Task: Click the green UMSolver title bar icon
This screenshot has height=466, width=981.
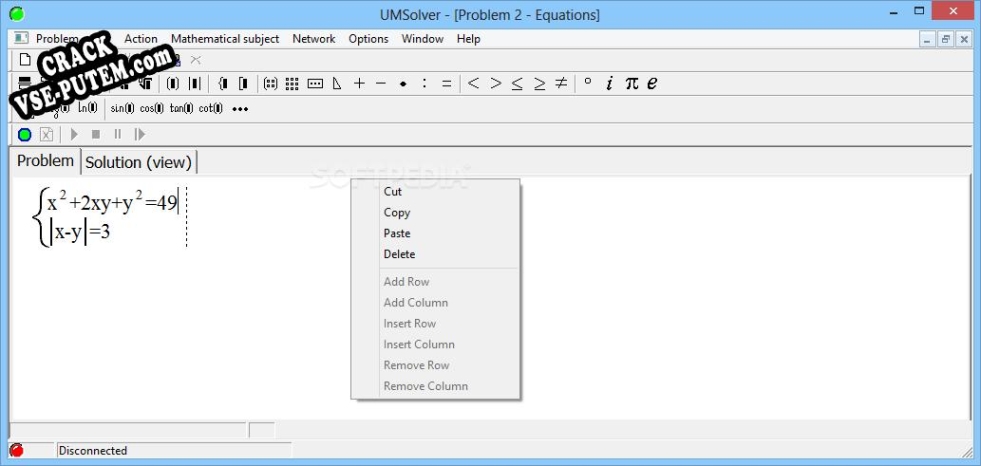Action: [x=17, y=14]
